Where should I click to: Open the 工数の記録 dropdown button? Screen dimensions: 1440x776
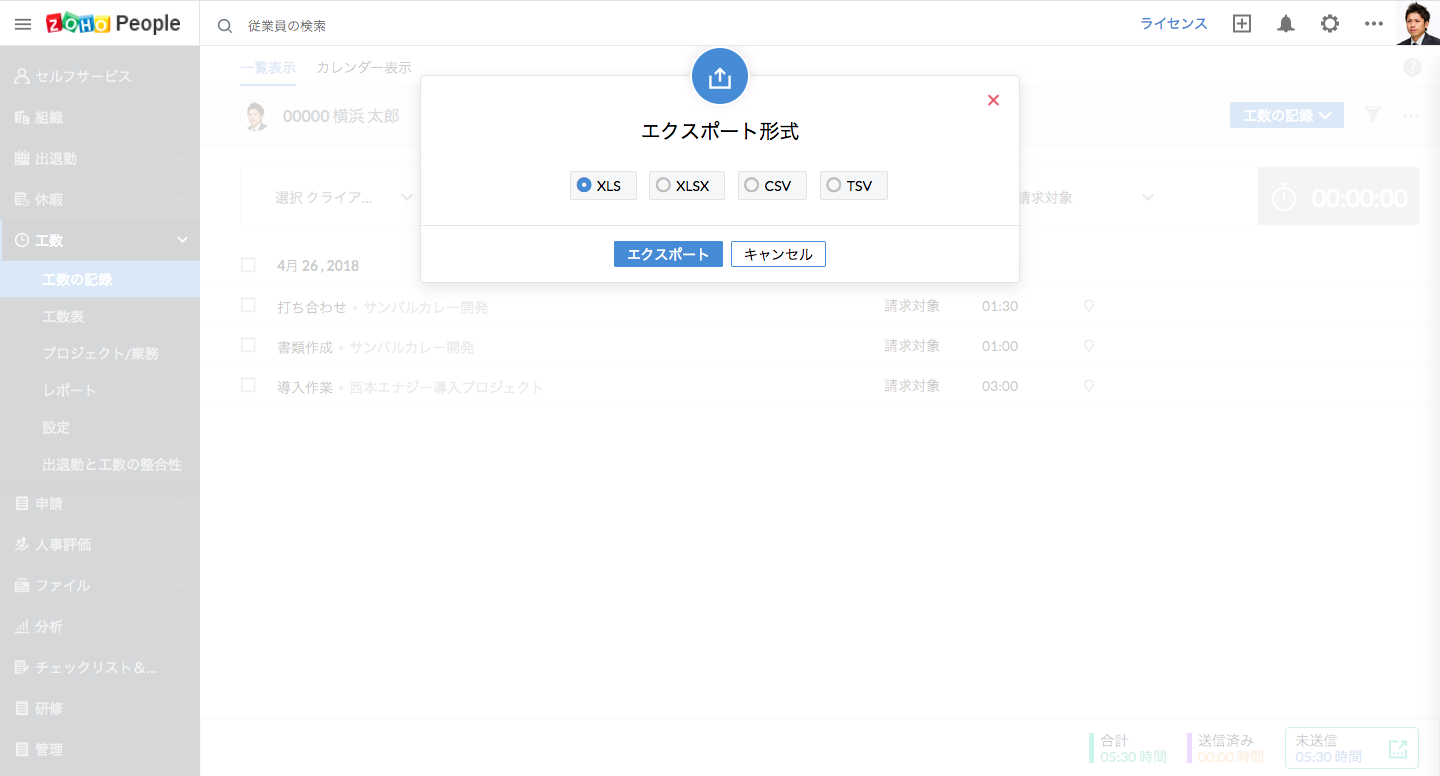click(1287, 115)
